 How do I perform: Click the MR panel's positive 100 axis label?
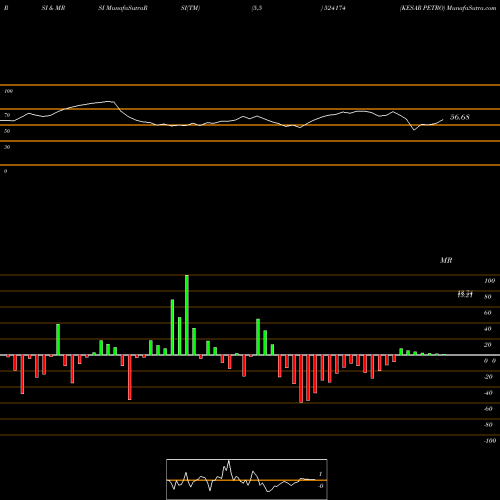(489, 281)
